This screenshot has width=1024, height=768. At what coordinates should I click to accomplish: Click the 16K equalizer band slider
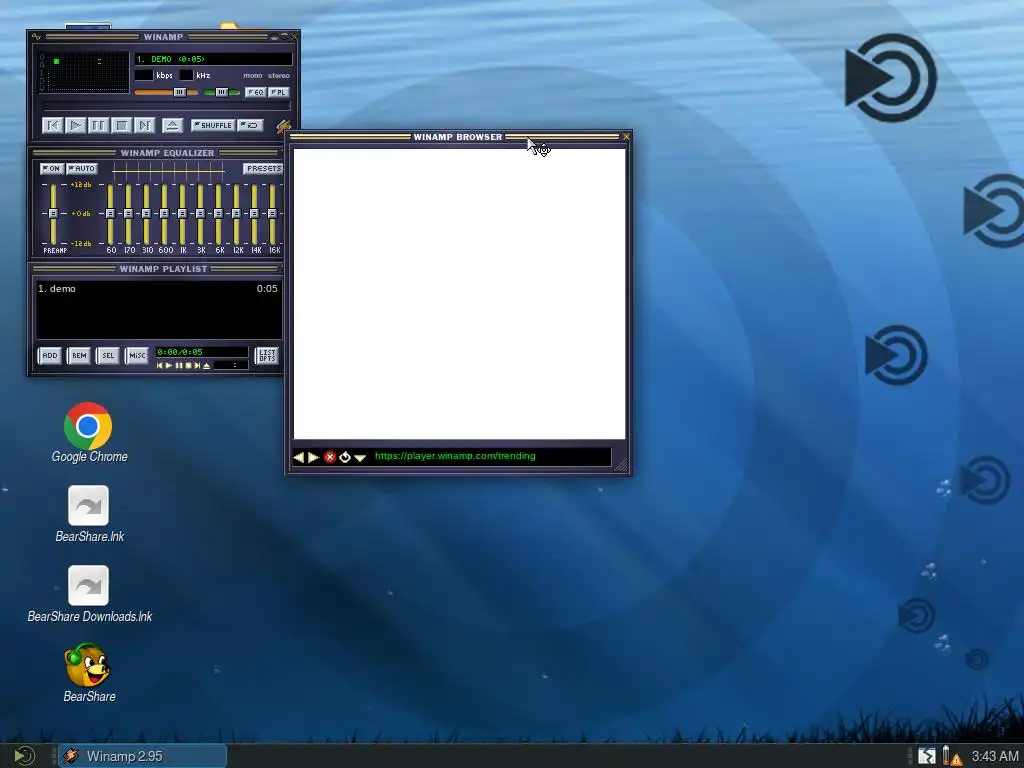coord(272,214)
